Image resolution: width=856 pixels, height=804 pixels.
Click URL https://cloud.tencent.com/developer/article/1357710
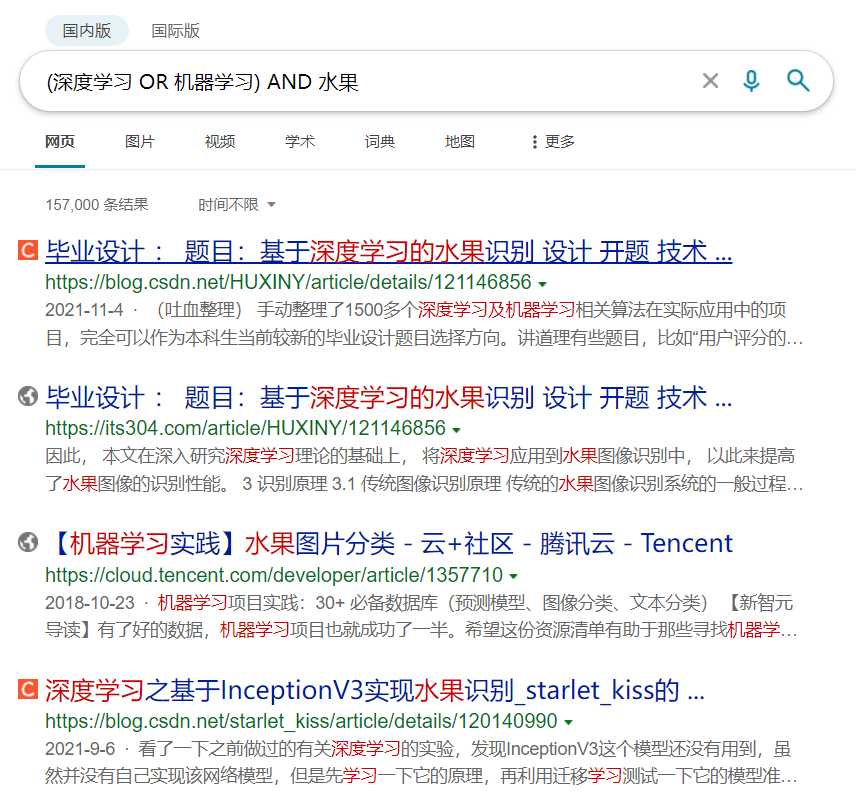click(x=274, y=575)
